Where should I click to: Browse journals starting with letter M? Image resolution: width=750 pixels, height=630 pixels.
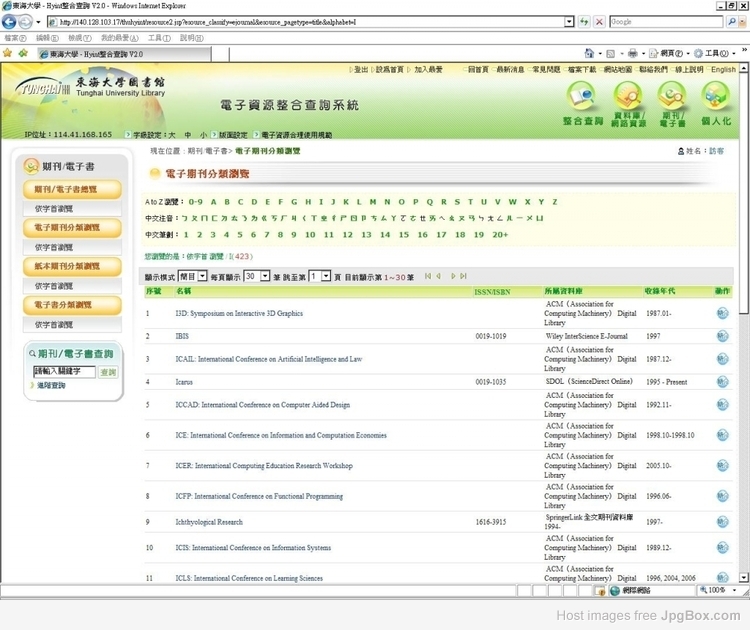click(359, 201)
